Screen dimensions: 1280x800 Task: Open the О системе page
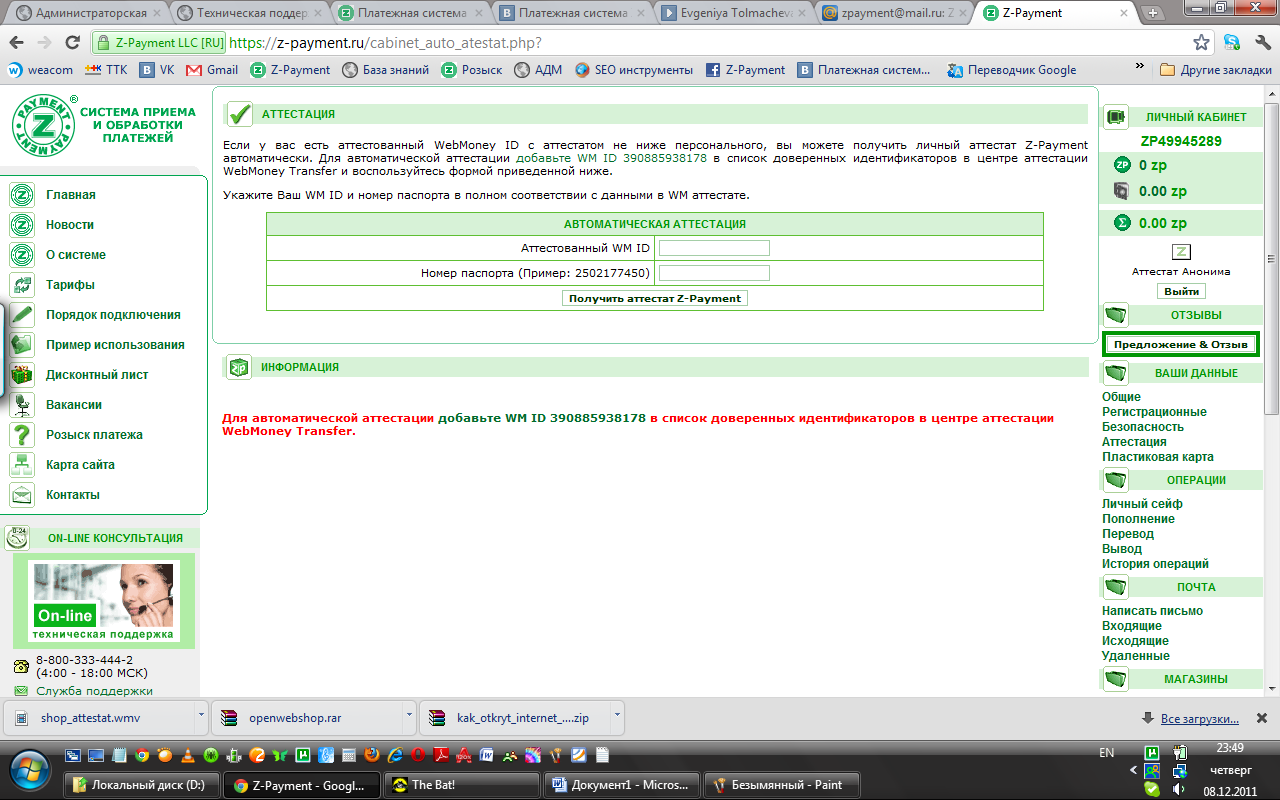tap(76, 255)
